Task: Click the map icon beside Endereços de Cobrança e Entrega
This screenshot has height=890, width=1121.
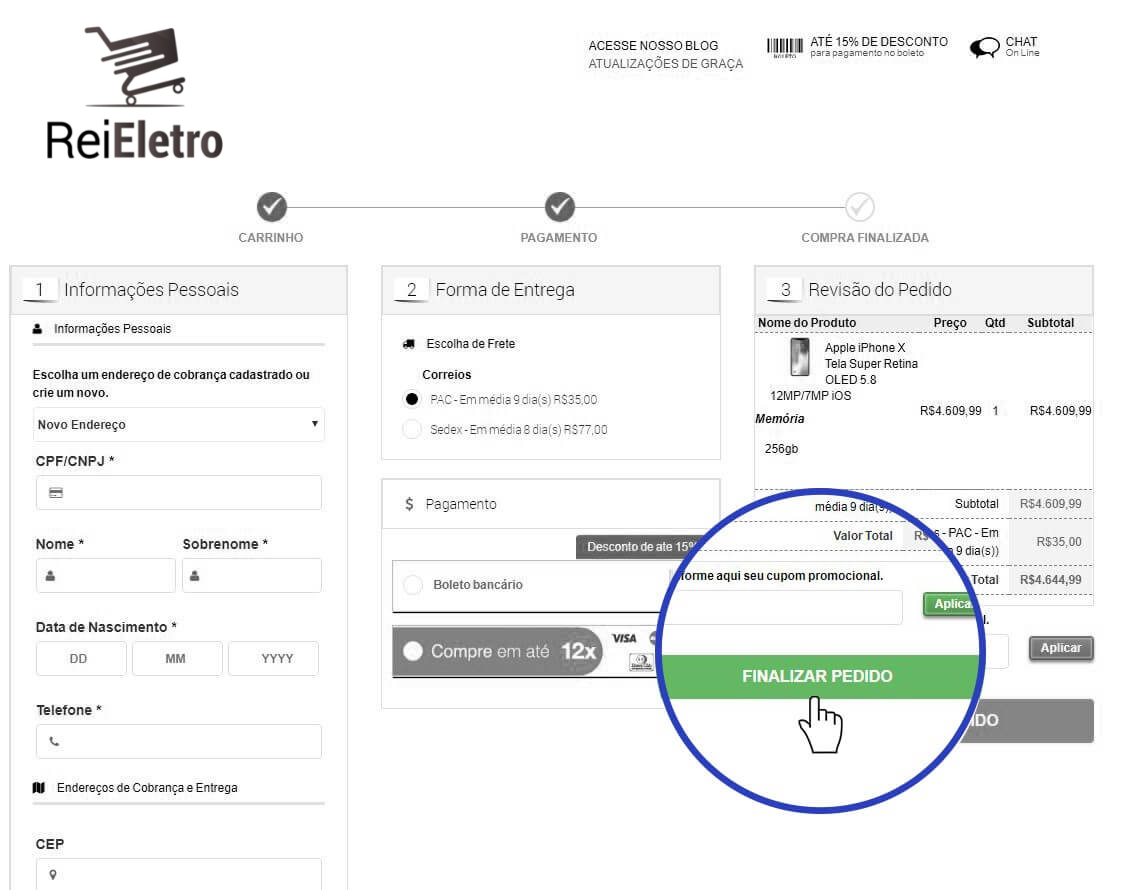Action: coord(39,788)
